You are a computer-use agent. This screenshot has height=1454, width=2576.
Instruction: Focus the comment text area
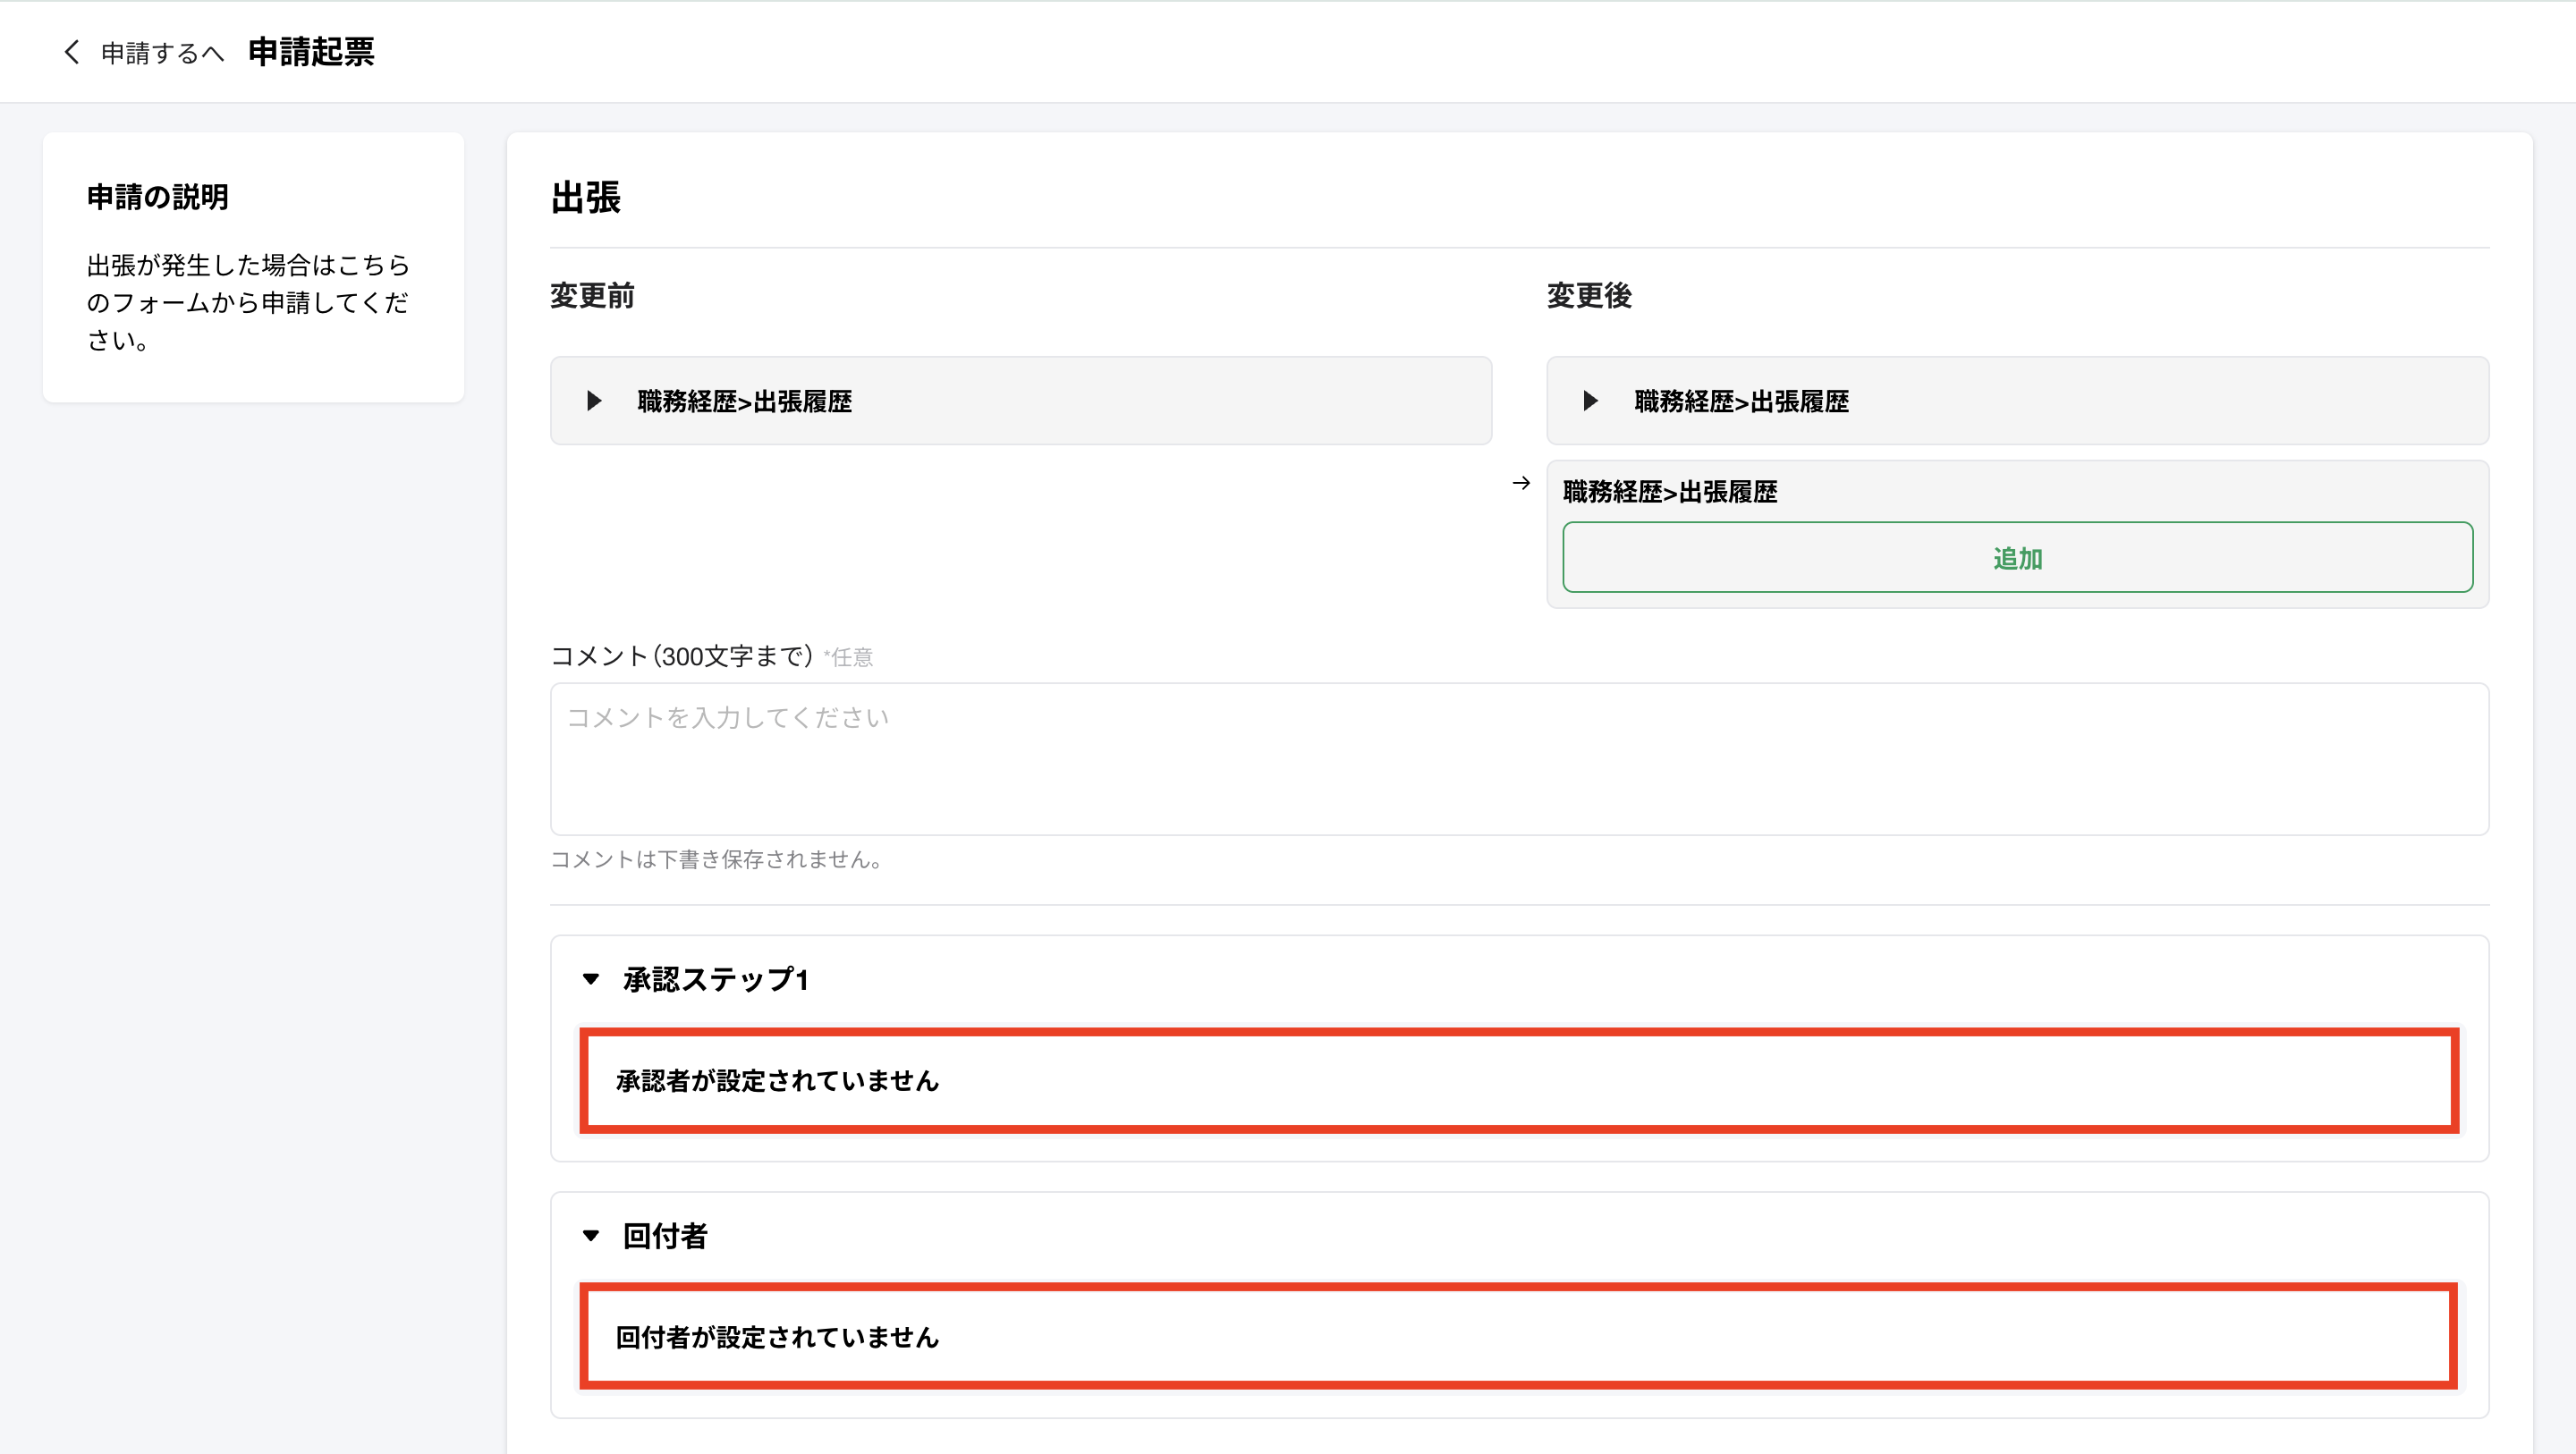pos(1518,759)
